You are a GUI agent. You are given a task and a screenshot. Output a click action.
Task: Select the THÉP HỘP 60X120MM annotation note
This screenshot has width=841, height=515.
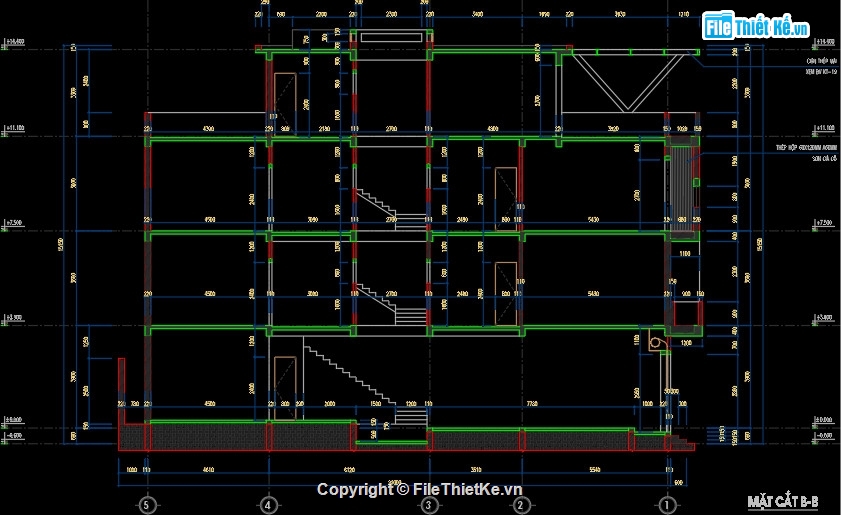tap(806, 148)
